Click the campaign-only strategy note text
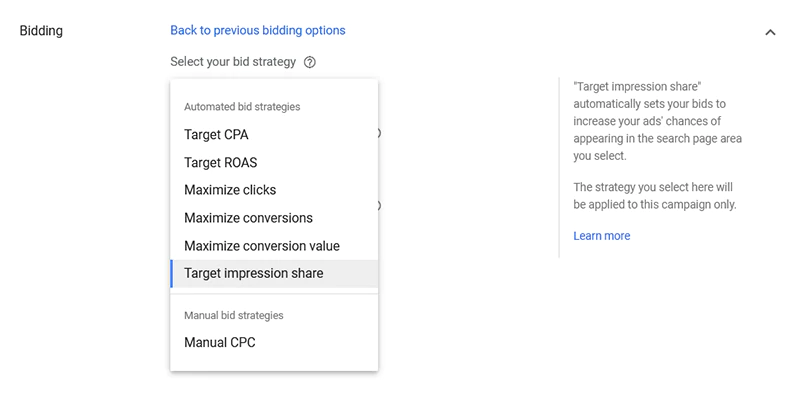 [x=656, y=196]
